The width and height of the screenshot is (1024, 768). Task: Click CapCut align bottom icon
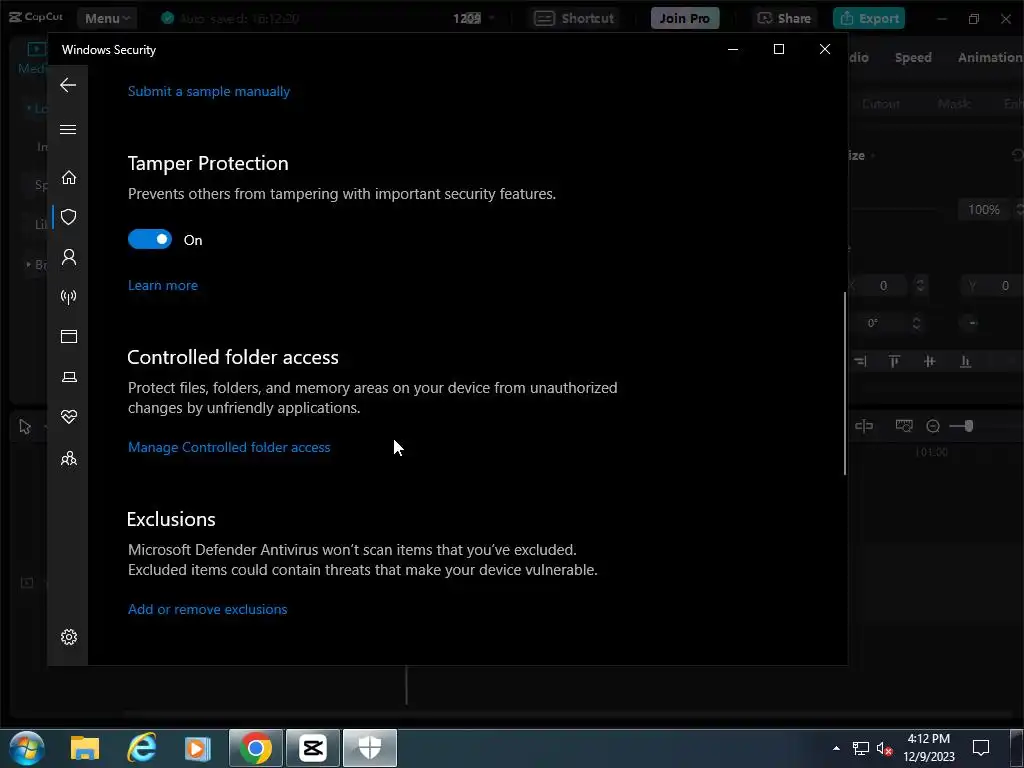(965, 361)
